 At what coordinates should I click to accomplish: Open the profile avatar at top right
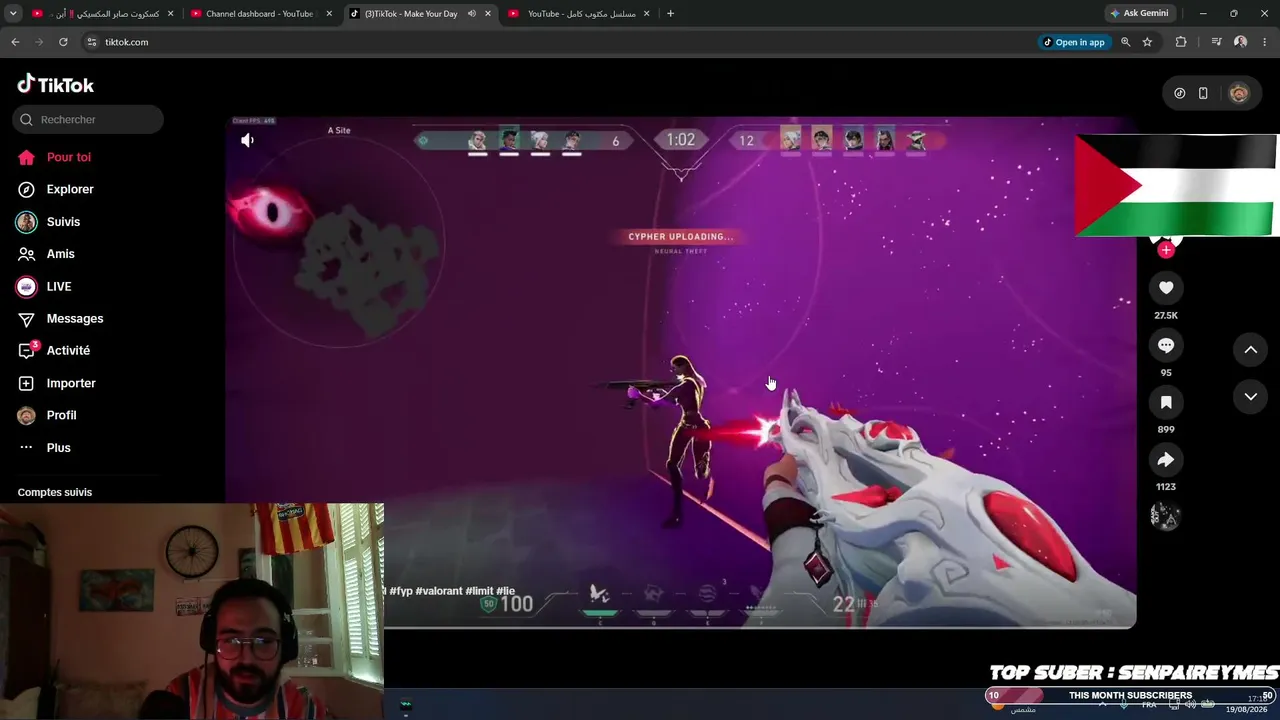coord(1239,93)
